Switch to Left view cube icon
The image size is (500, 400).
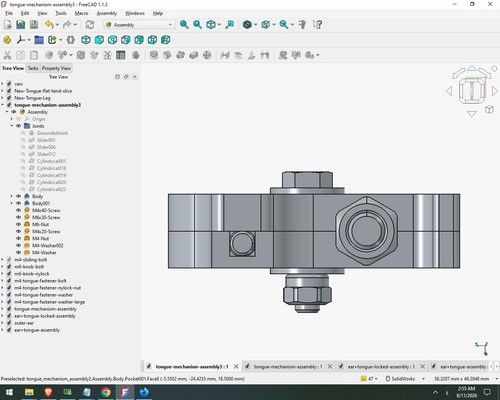166,40
